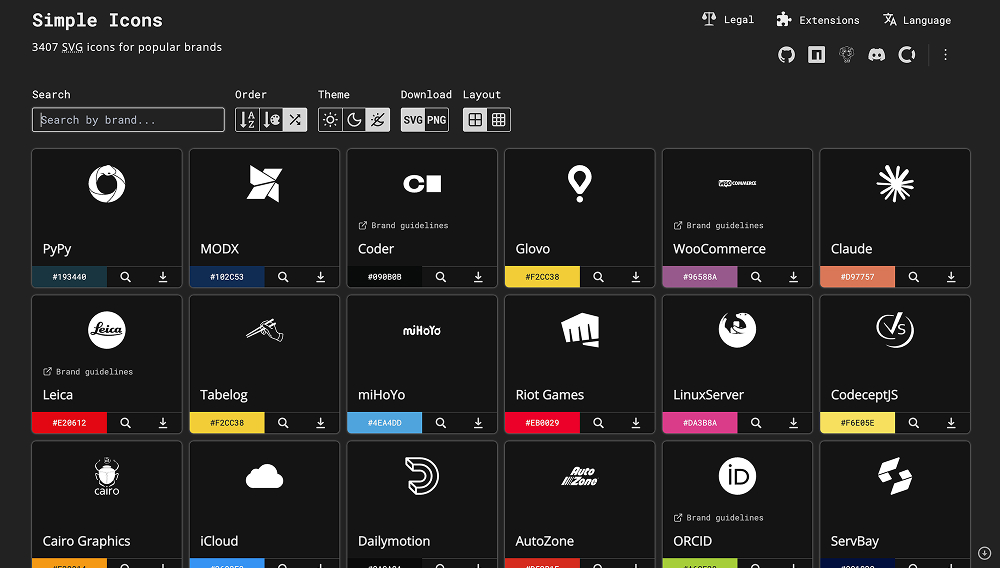Click the Riot Games fist logo image

(x=580, y=330)
